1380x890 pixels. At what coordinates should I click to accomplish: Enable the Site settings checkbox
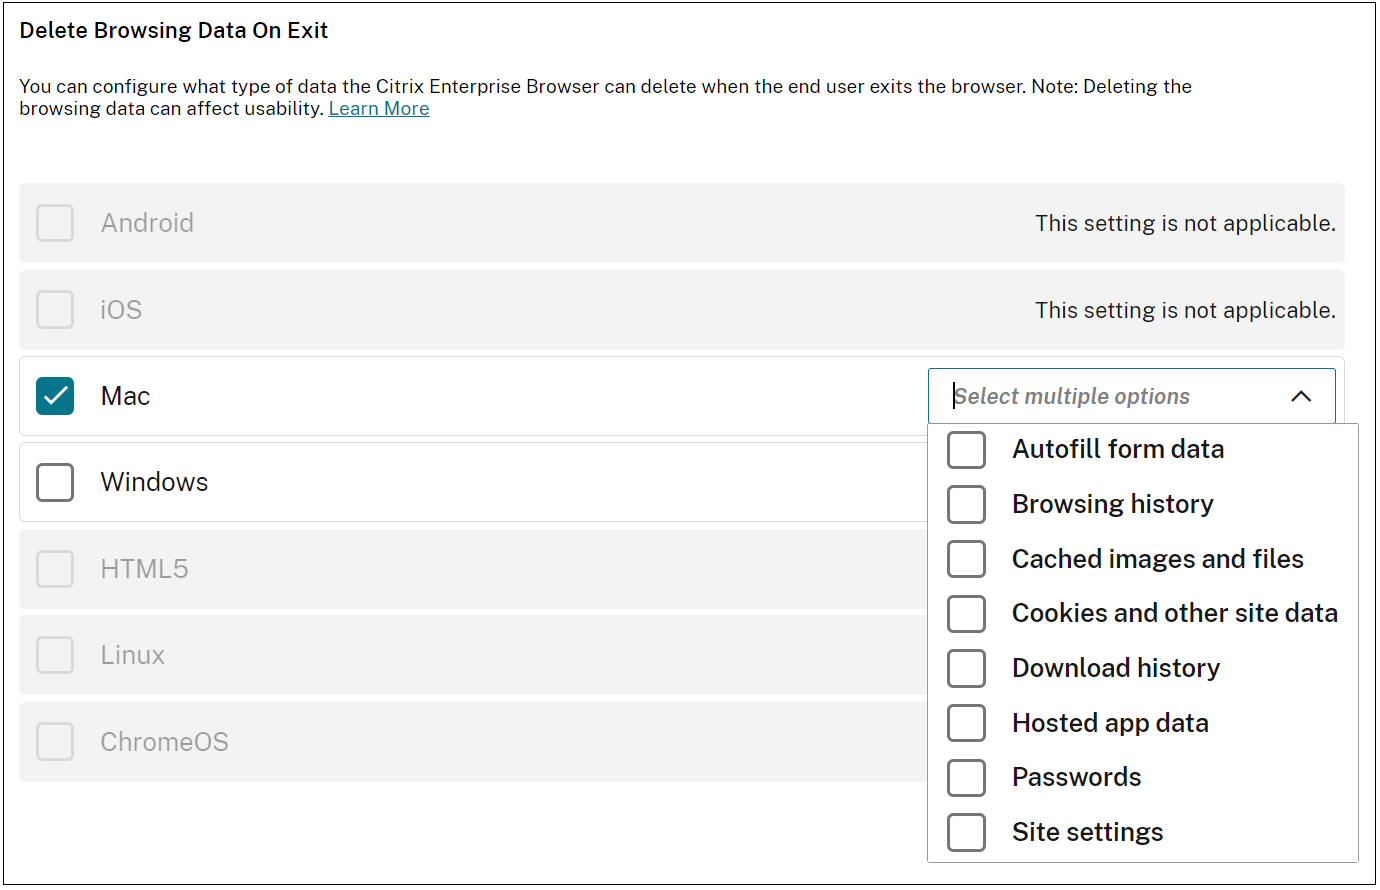pos(966,832)
